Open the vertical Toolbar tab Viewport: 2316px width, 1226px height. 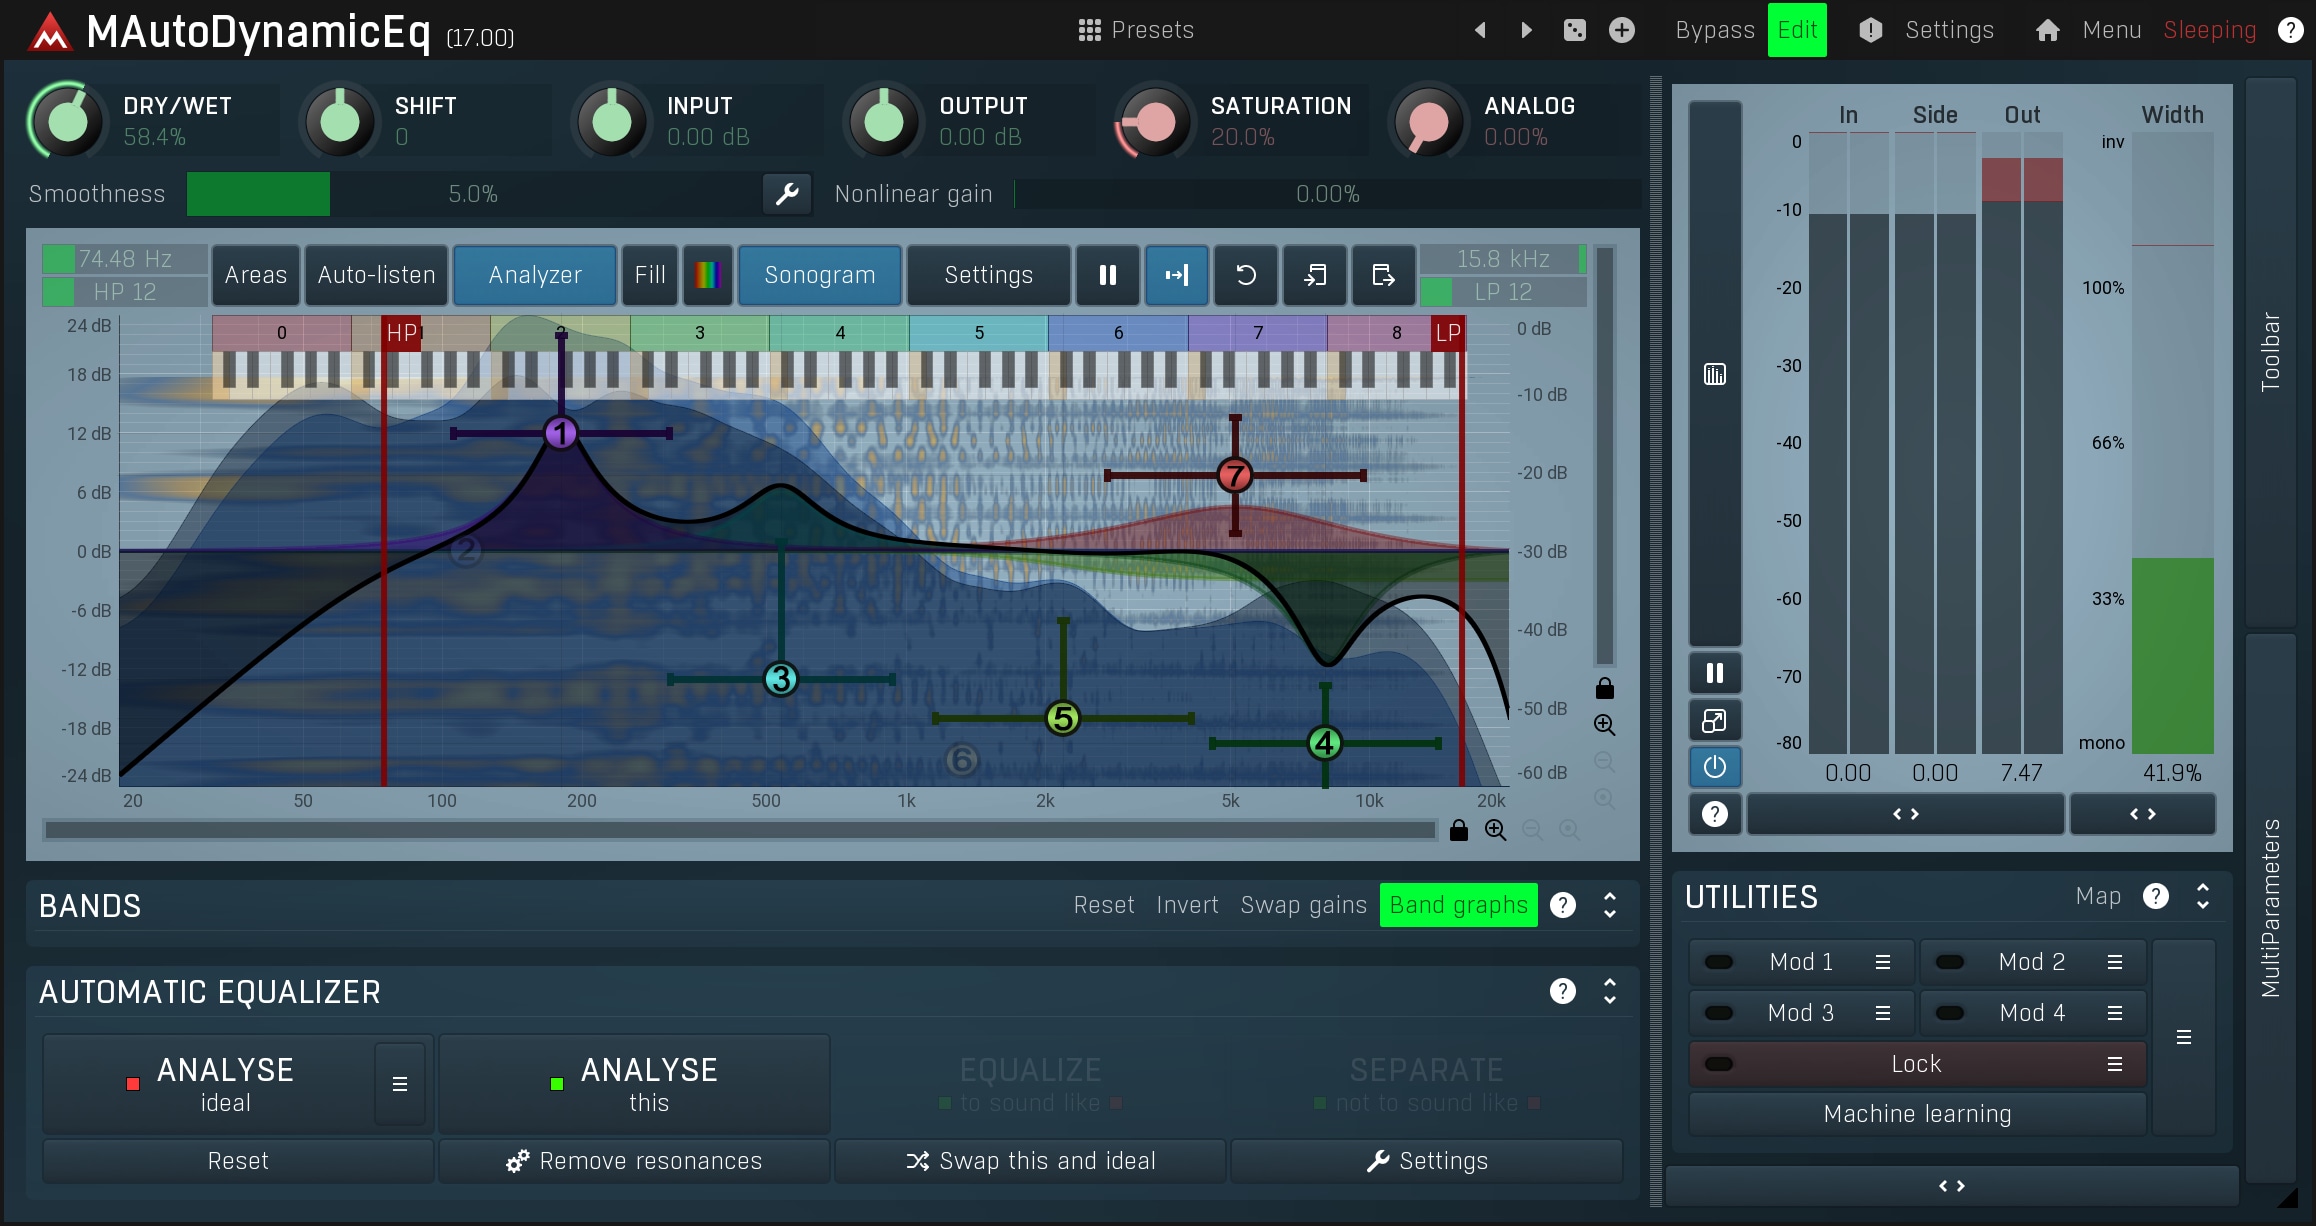(x=2270, y=350)
